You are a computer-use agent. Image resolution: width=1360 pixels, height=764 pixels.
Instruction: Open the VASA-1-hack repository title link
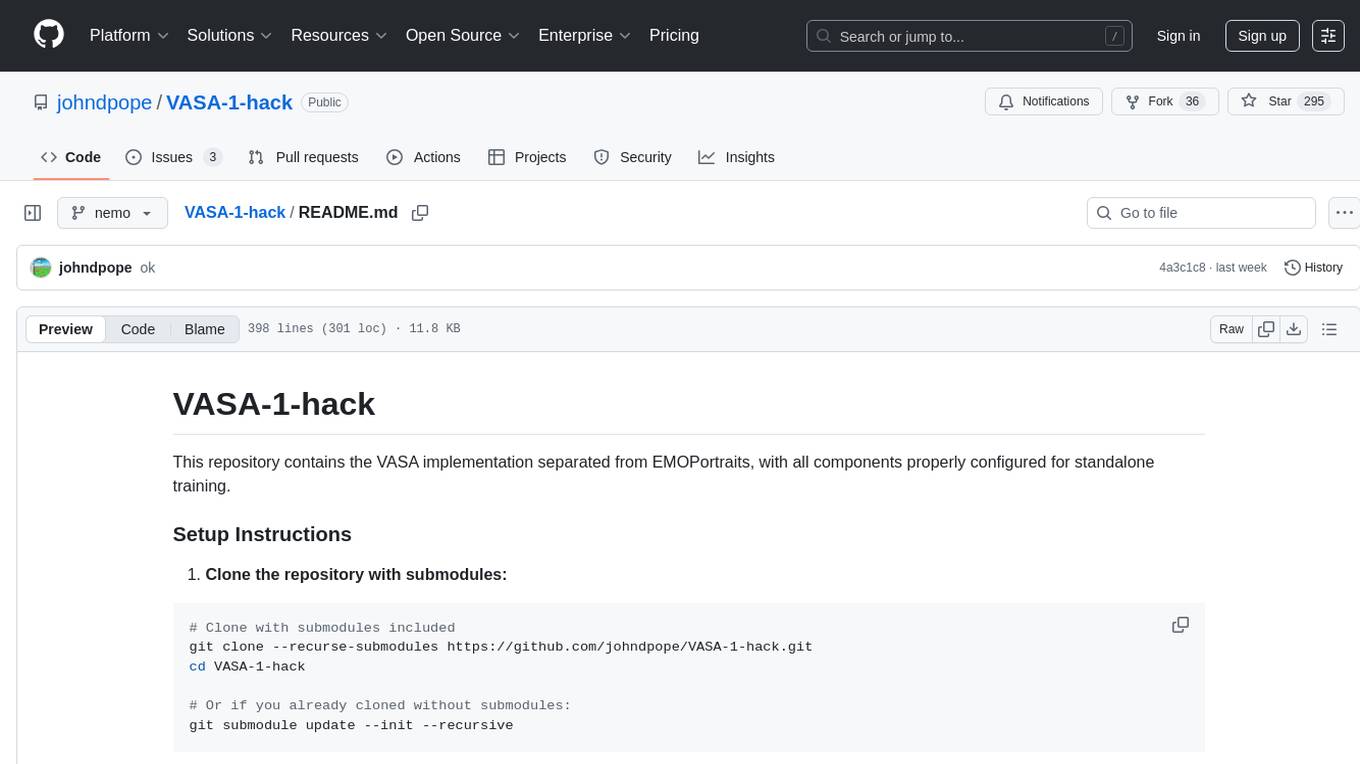229,102
